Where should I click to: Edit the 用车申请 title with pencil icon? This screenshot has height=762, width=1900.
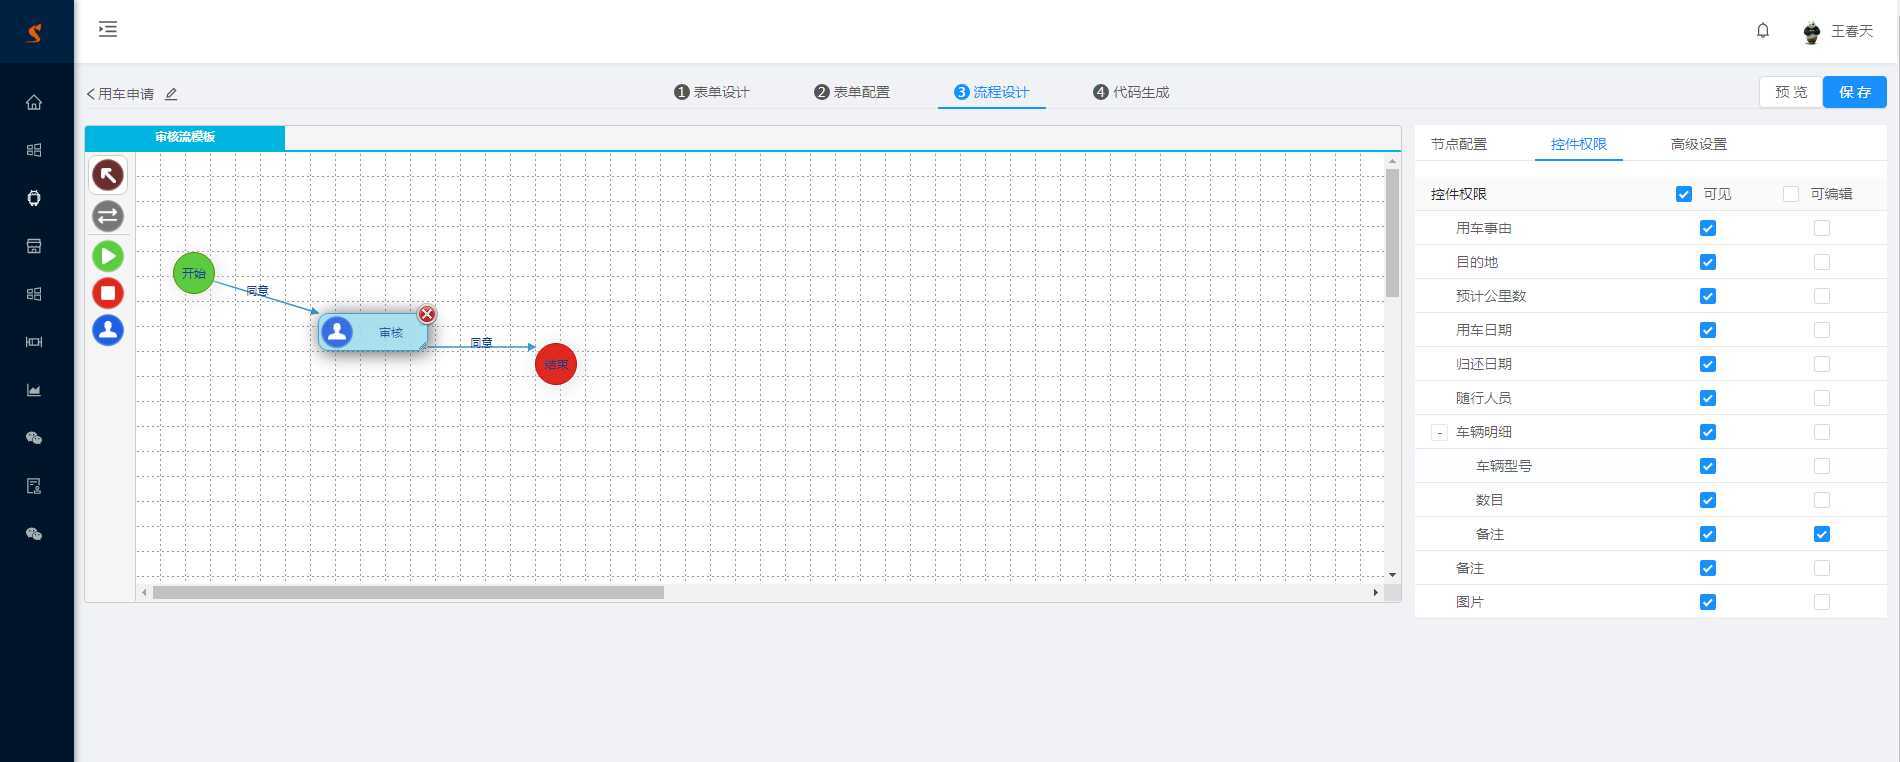click(x=171, y=94)
